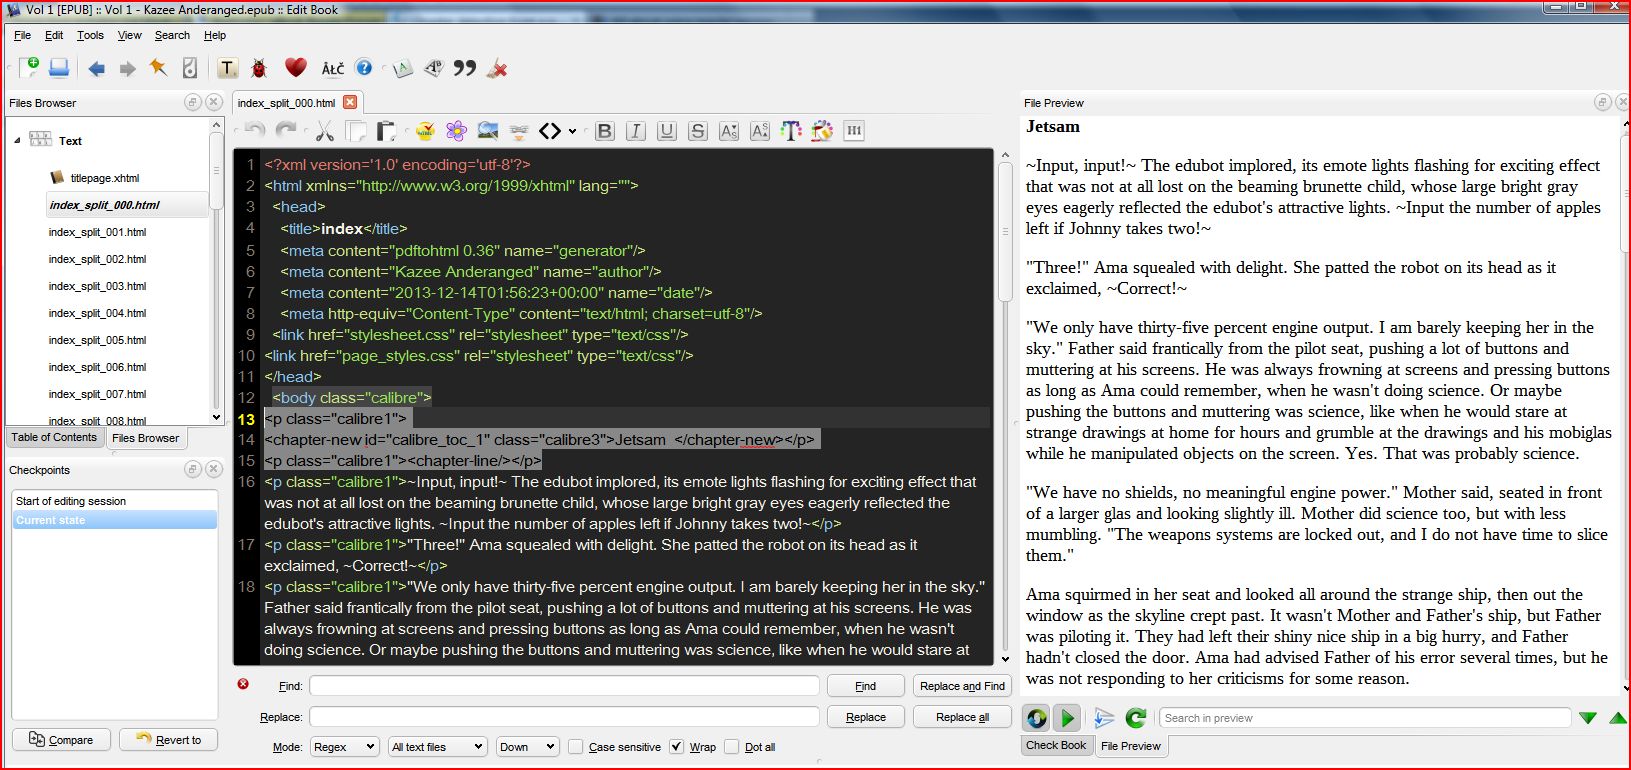Open text color tool with colorful T icon
1631x770 pixels.
point(791,131)
